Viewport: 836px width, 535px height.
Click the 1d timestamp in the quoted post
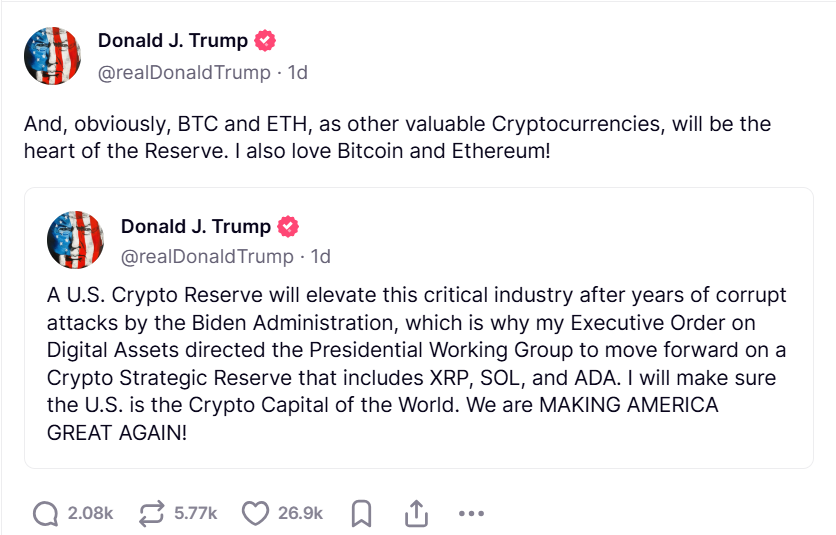[x=321, y=257]
